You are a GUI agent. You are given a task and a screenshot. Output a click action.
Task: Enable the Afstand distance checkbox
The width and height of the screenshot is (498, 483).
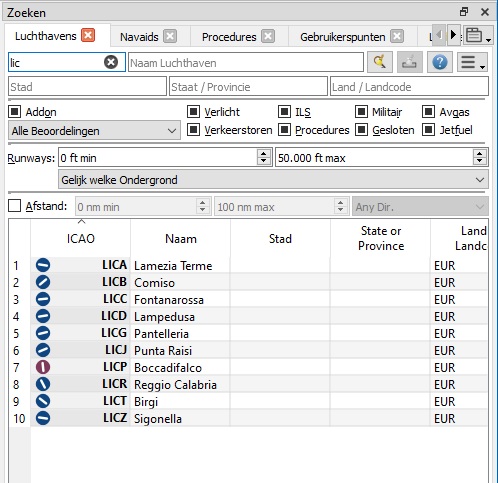click(15, 206)
